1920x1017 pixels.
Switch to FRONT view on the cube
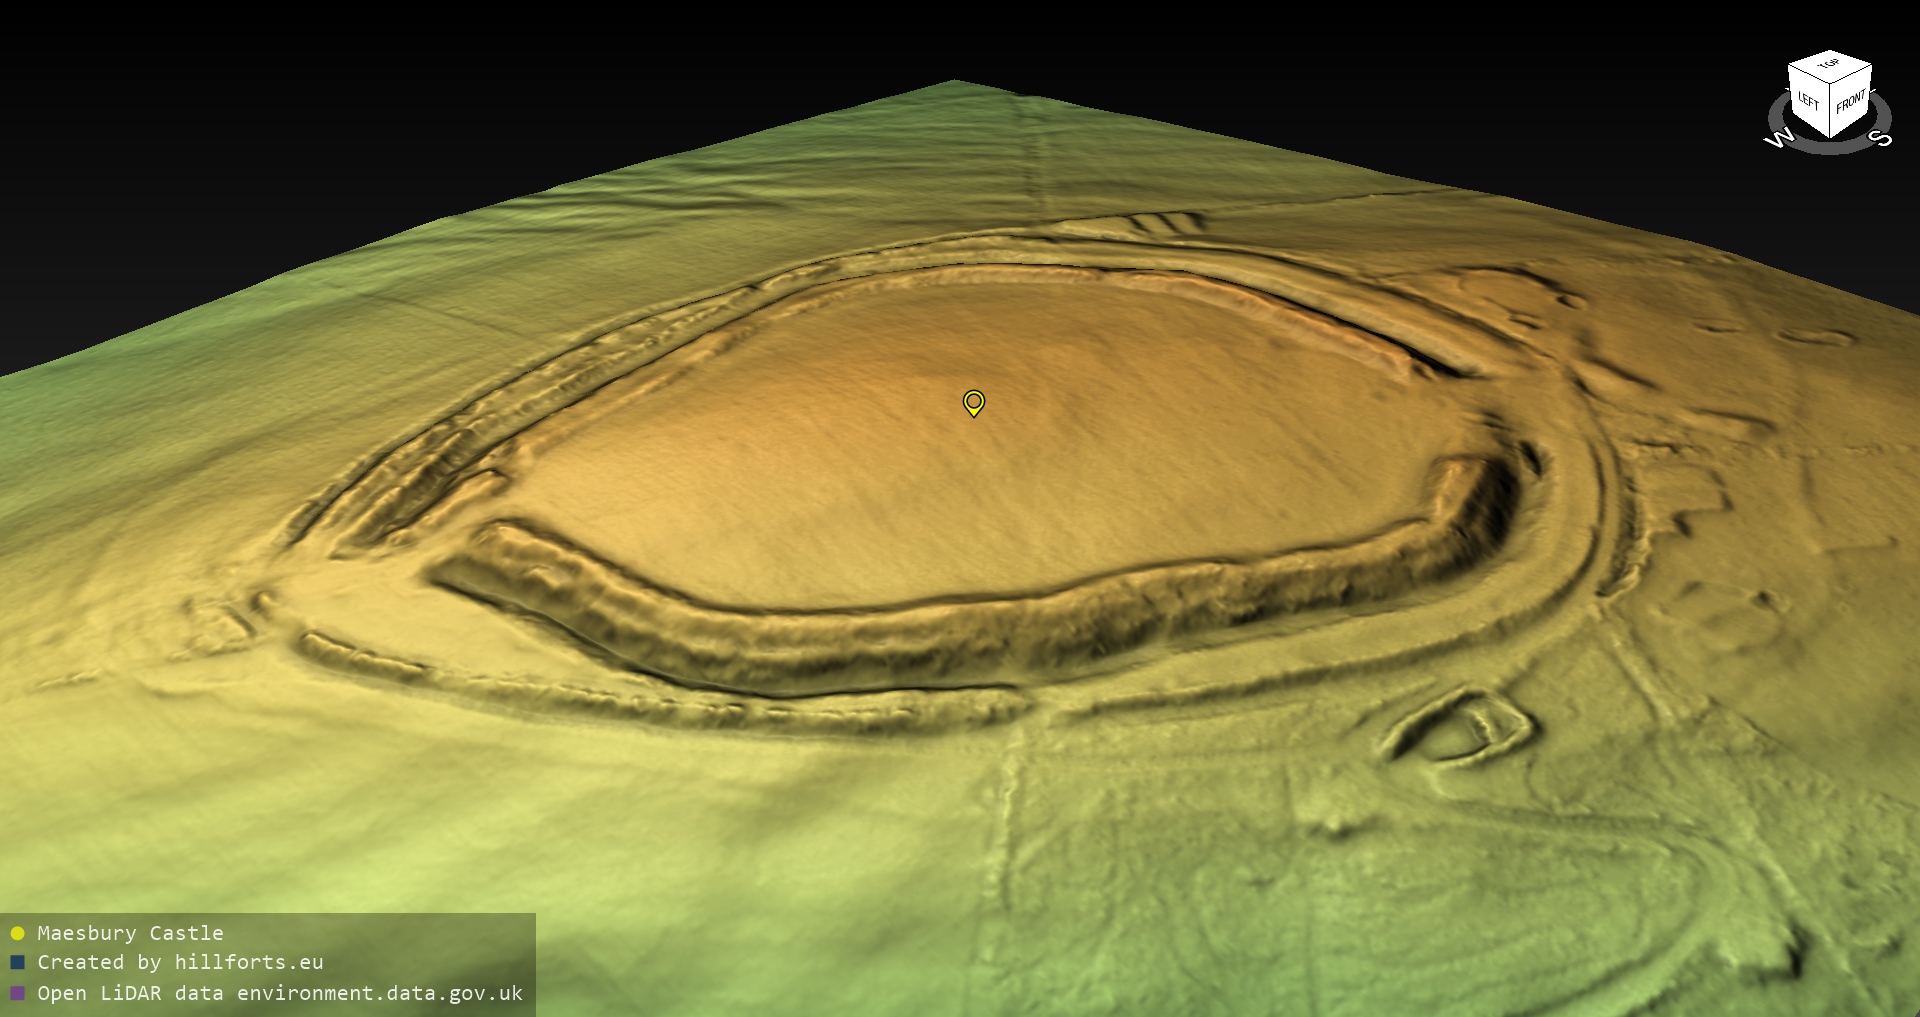(1851, 101)
